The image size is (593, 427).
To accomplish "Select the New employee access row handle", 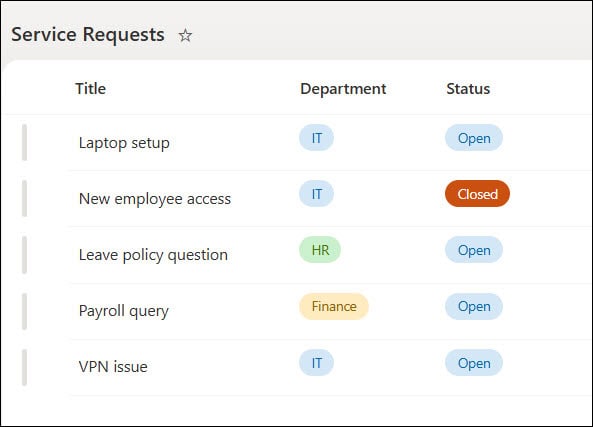I will [x=25, y=199].
